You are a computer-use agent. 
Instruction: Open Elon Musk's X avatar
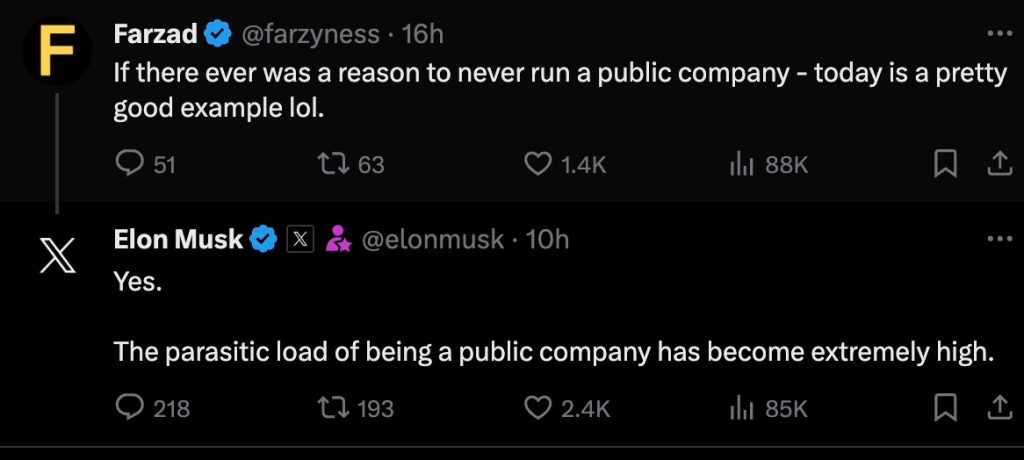click(x=56, y=256)
